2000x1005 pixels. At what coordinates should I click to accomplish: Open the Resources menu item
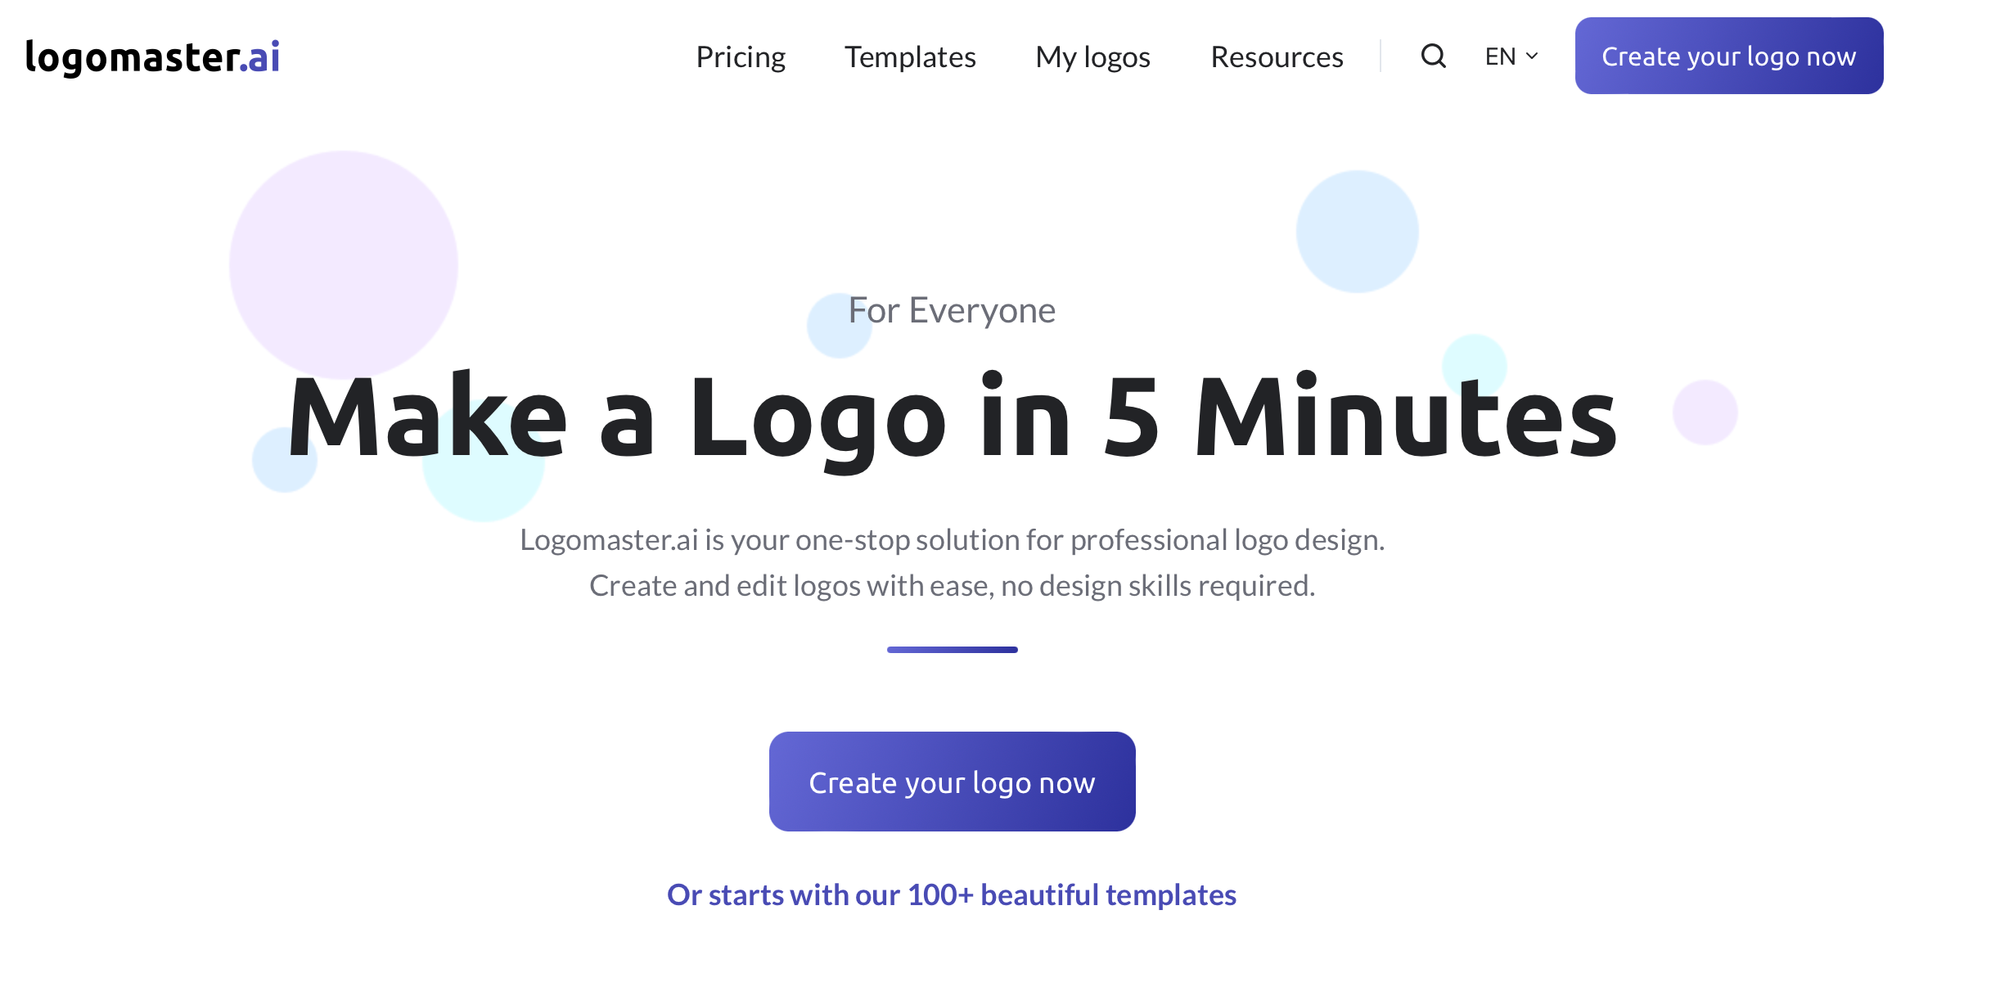(1277, 57)
